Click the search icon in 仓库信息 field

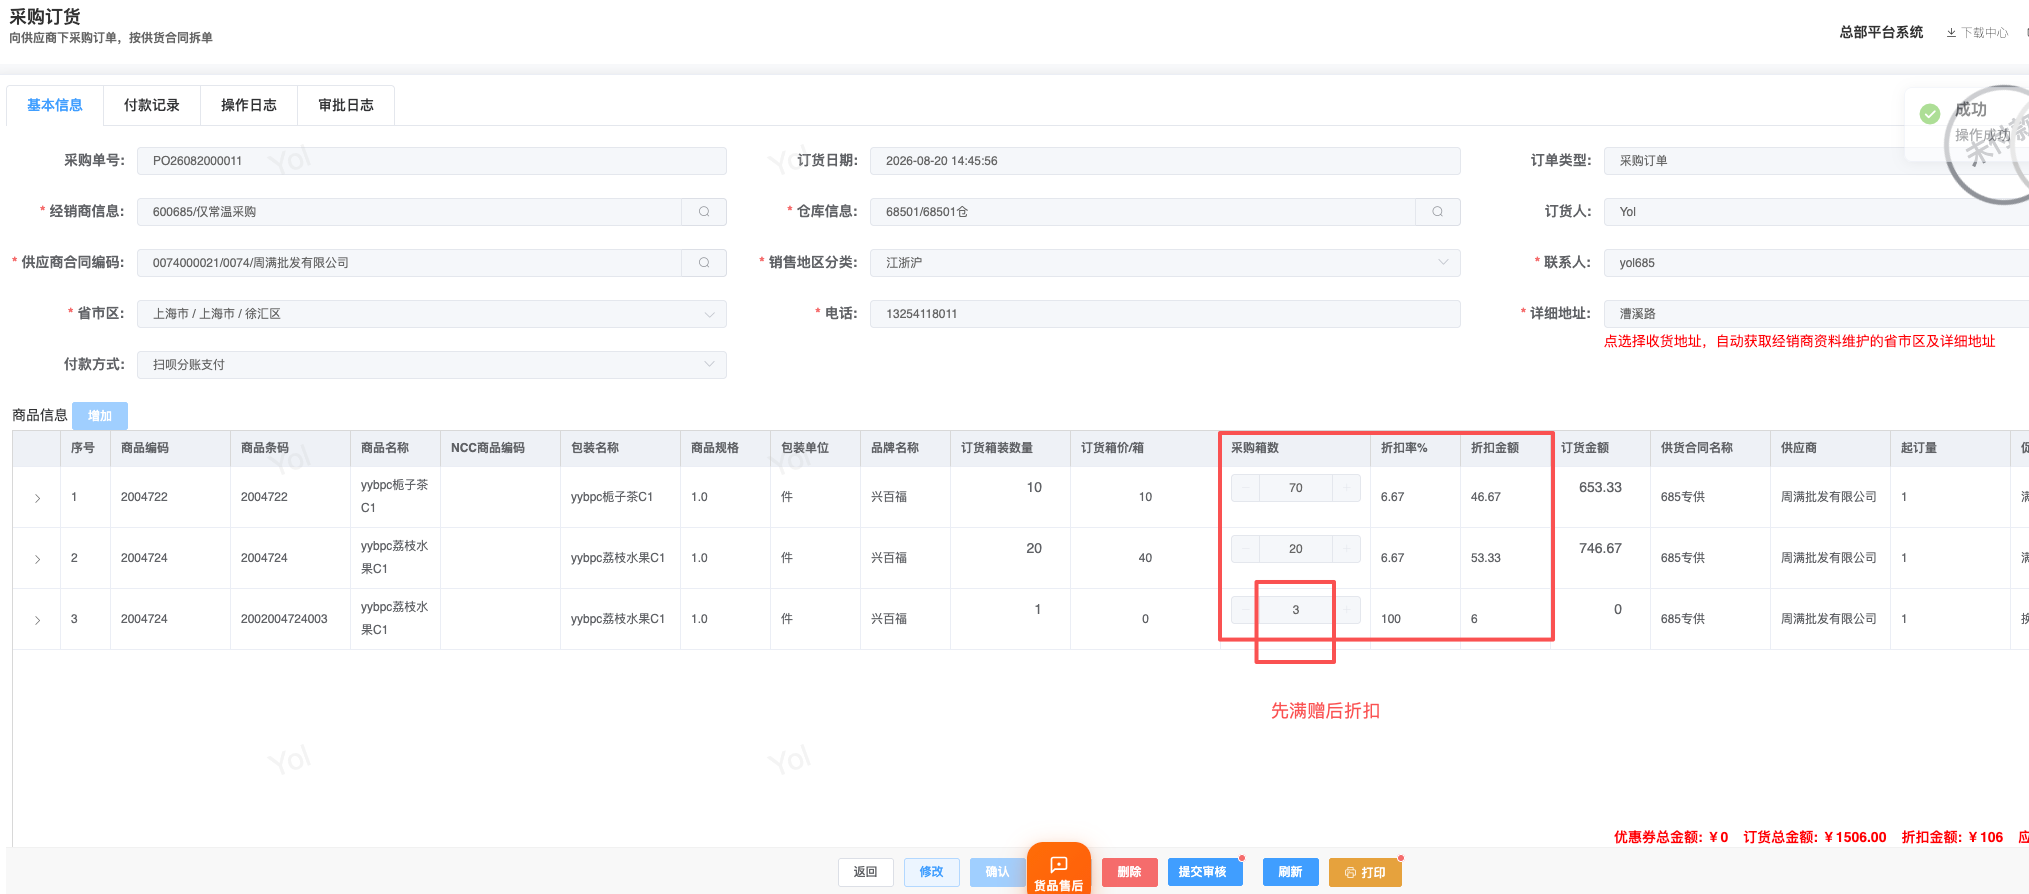(1437, 212)
